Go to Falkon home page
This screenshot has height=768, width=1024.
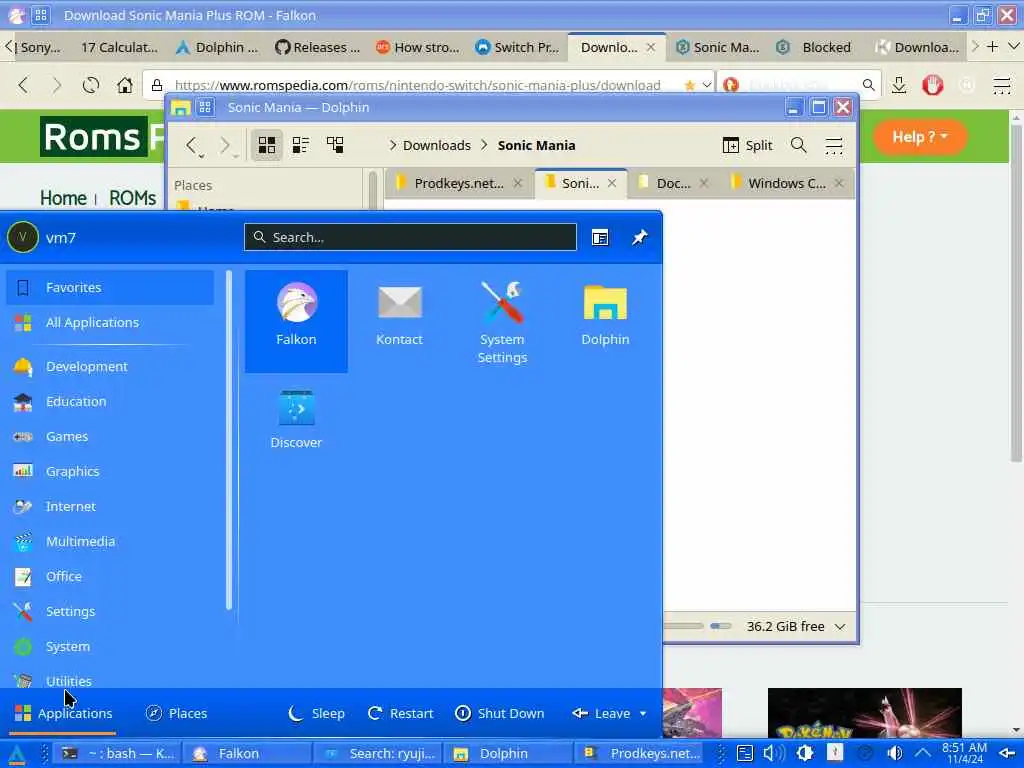pyautogui.click(x=124, y=85)
